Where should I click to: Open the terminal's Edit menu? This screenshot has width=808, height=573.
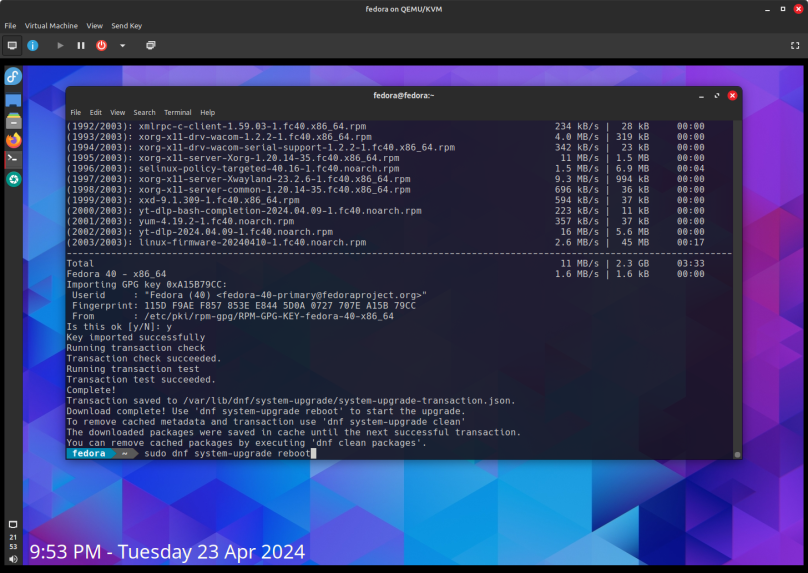point(95,112)
